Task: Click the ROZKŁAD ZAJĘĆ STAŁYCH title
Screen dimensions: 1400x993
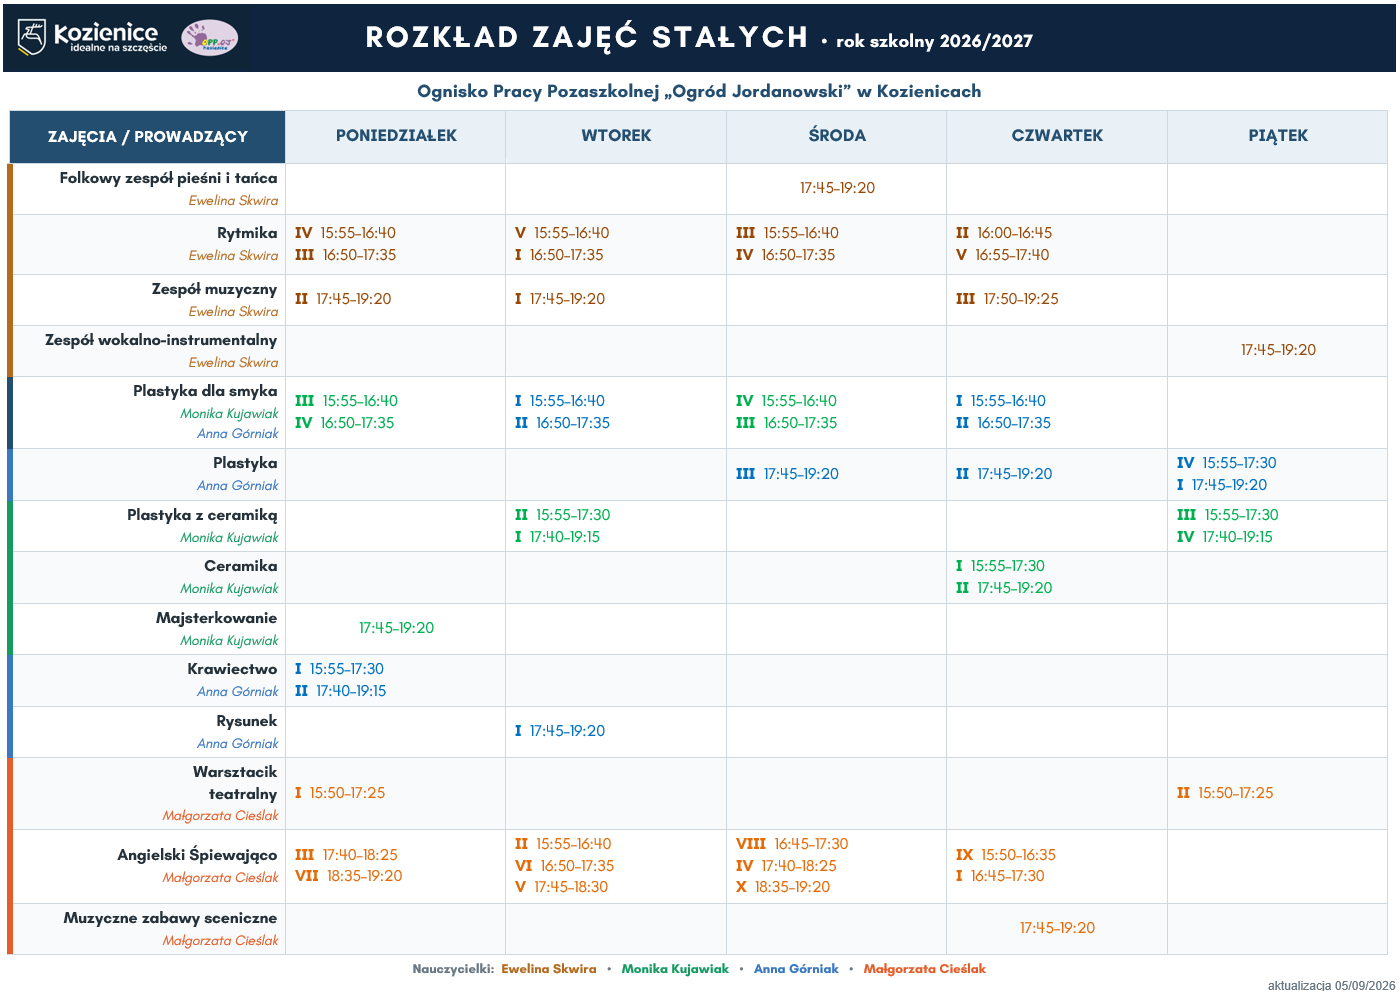Action: tap(587, 37)
